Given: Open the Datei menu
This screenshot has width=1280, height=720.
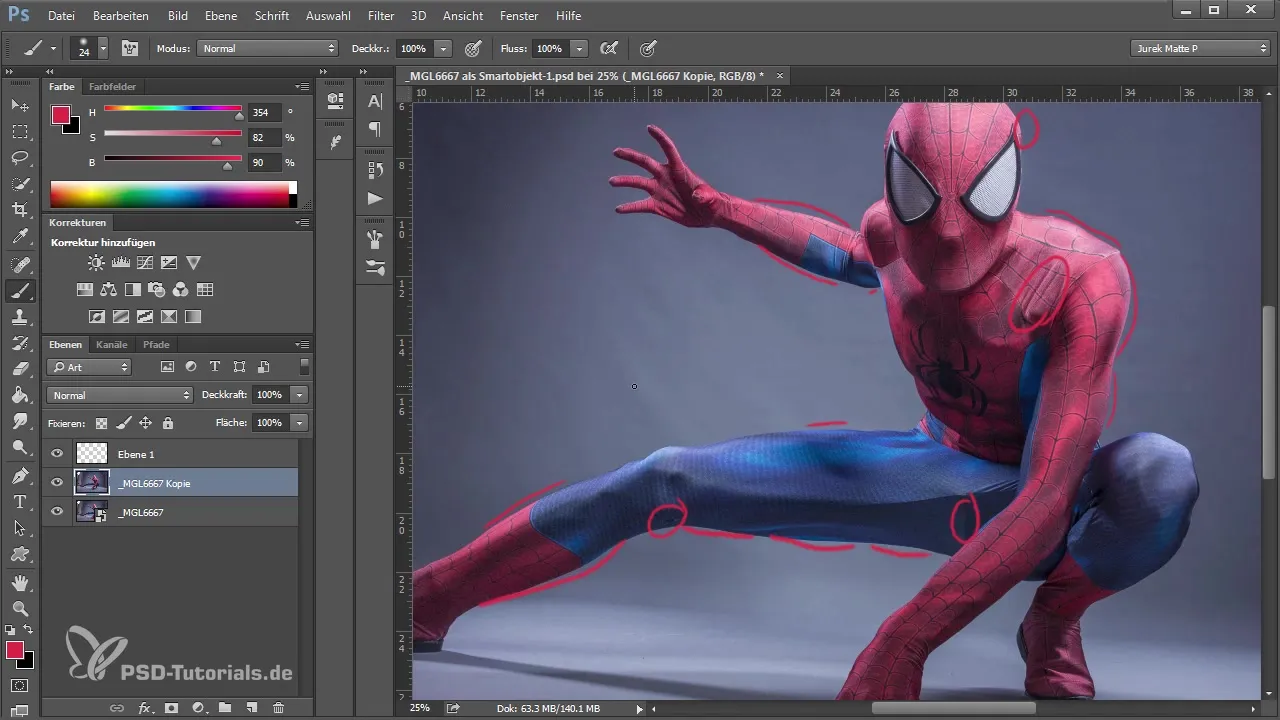Looking at the screenshot, I should [61, 16].
